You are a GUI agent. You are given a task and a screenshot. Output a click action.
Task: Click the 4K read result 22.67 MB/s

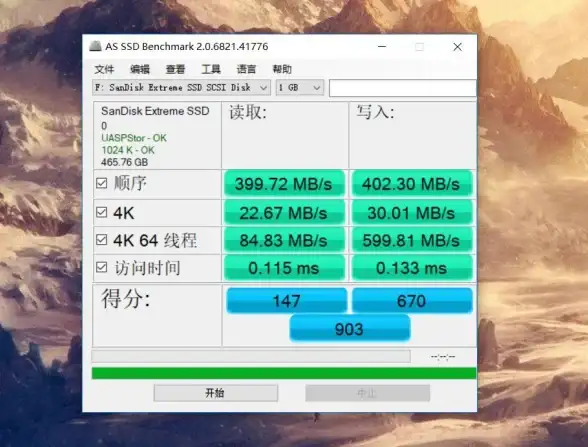(x=284, y=213)
